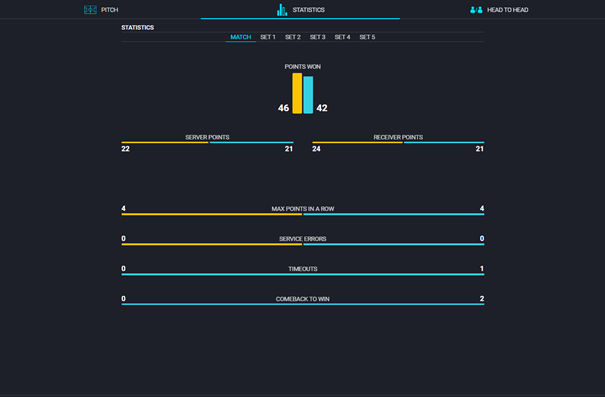The width and height of the screenshot is (605, 397).
Task: Click the SERVICE ERRORS label
Action: click(x=303, y=239)
